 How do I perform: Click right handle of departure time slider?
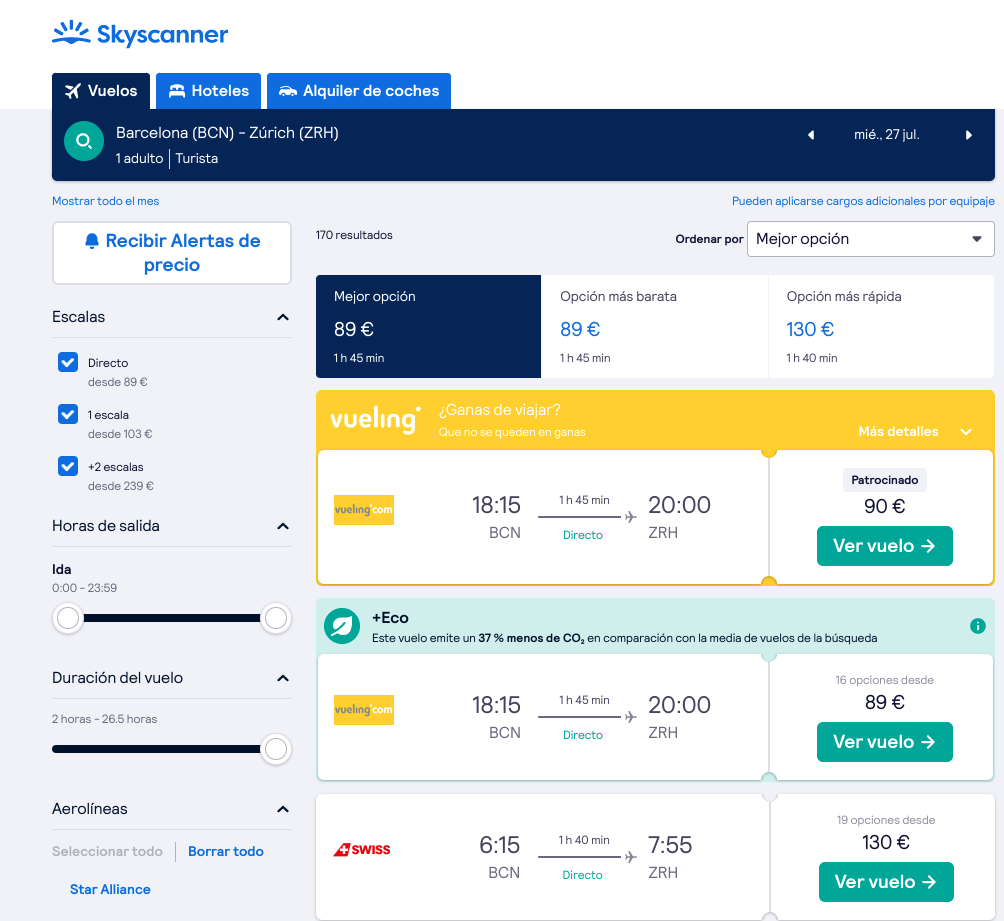(x=276, y=618)
